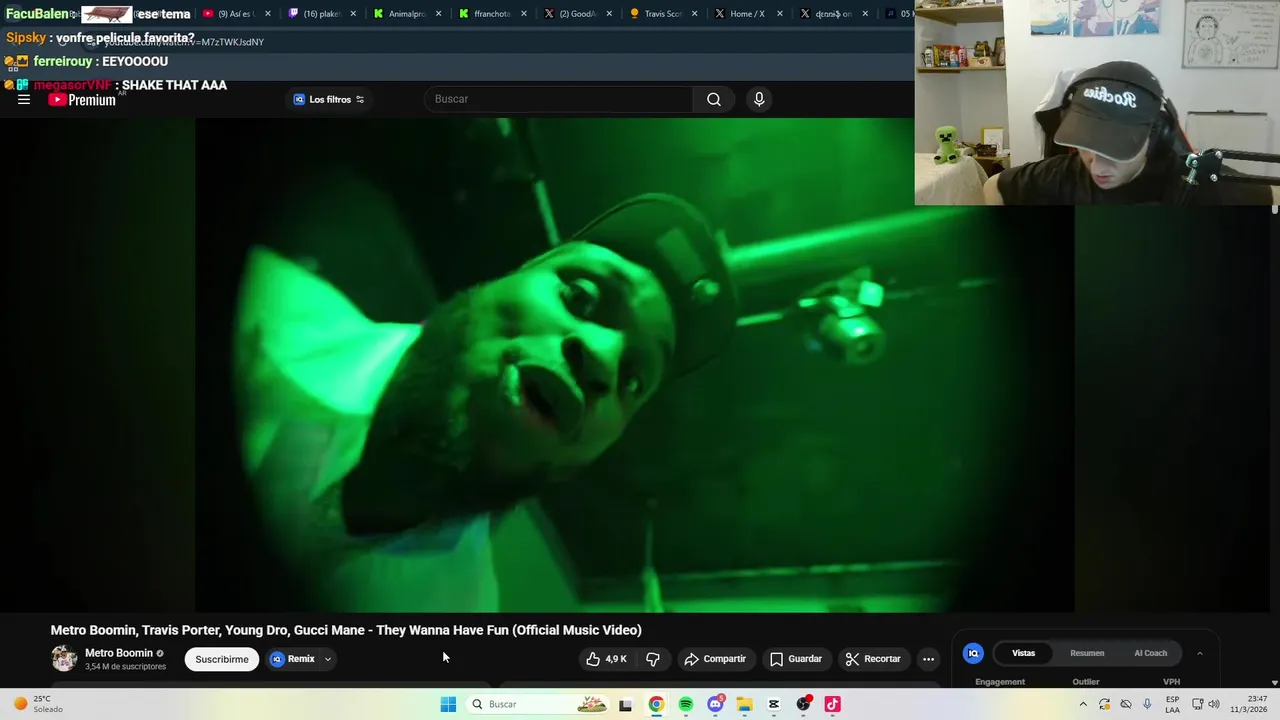Share the video via Compartir
Viewport: 1280px width, 720px height.
715,659
